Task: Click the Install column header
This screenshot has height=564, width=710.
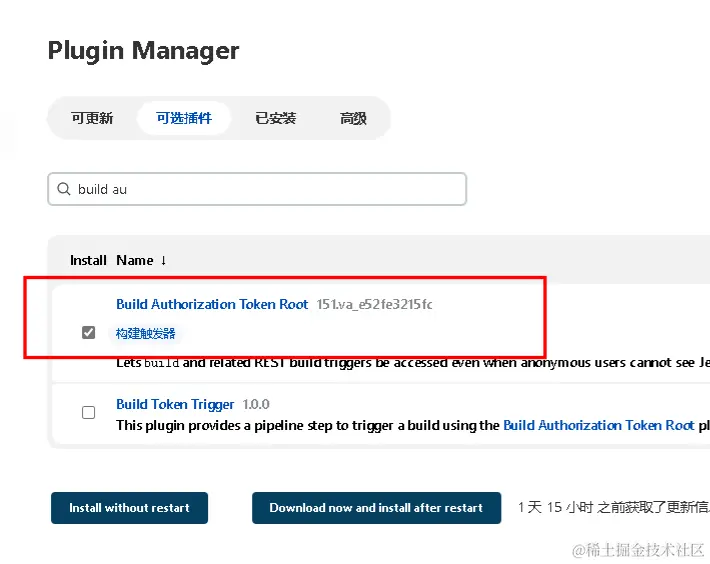Action: (88, 260)
